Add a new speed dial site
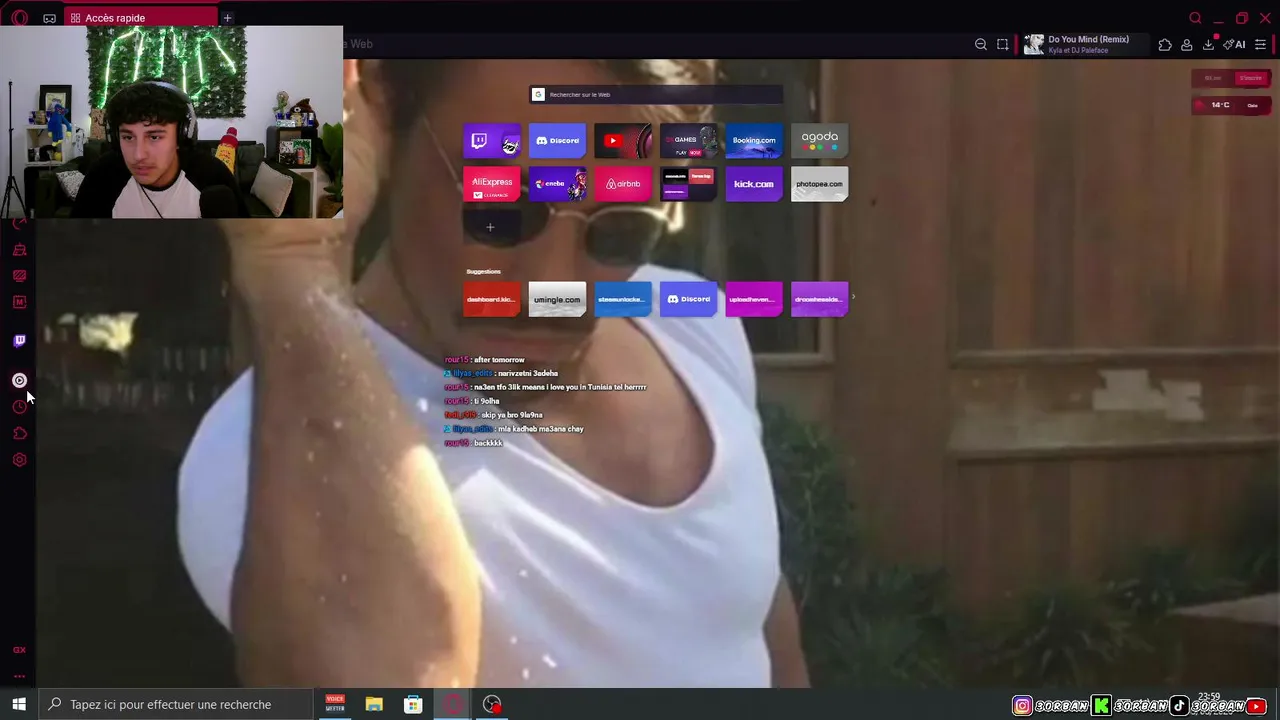Screen dimensions: 1280x720 point(490,227)
